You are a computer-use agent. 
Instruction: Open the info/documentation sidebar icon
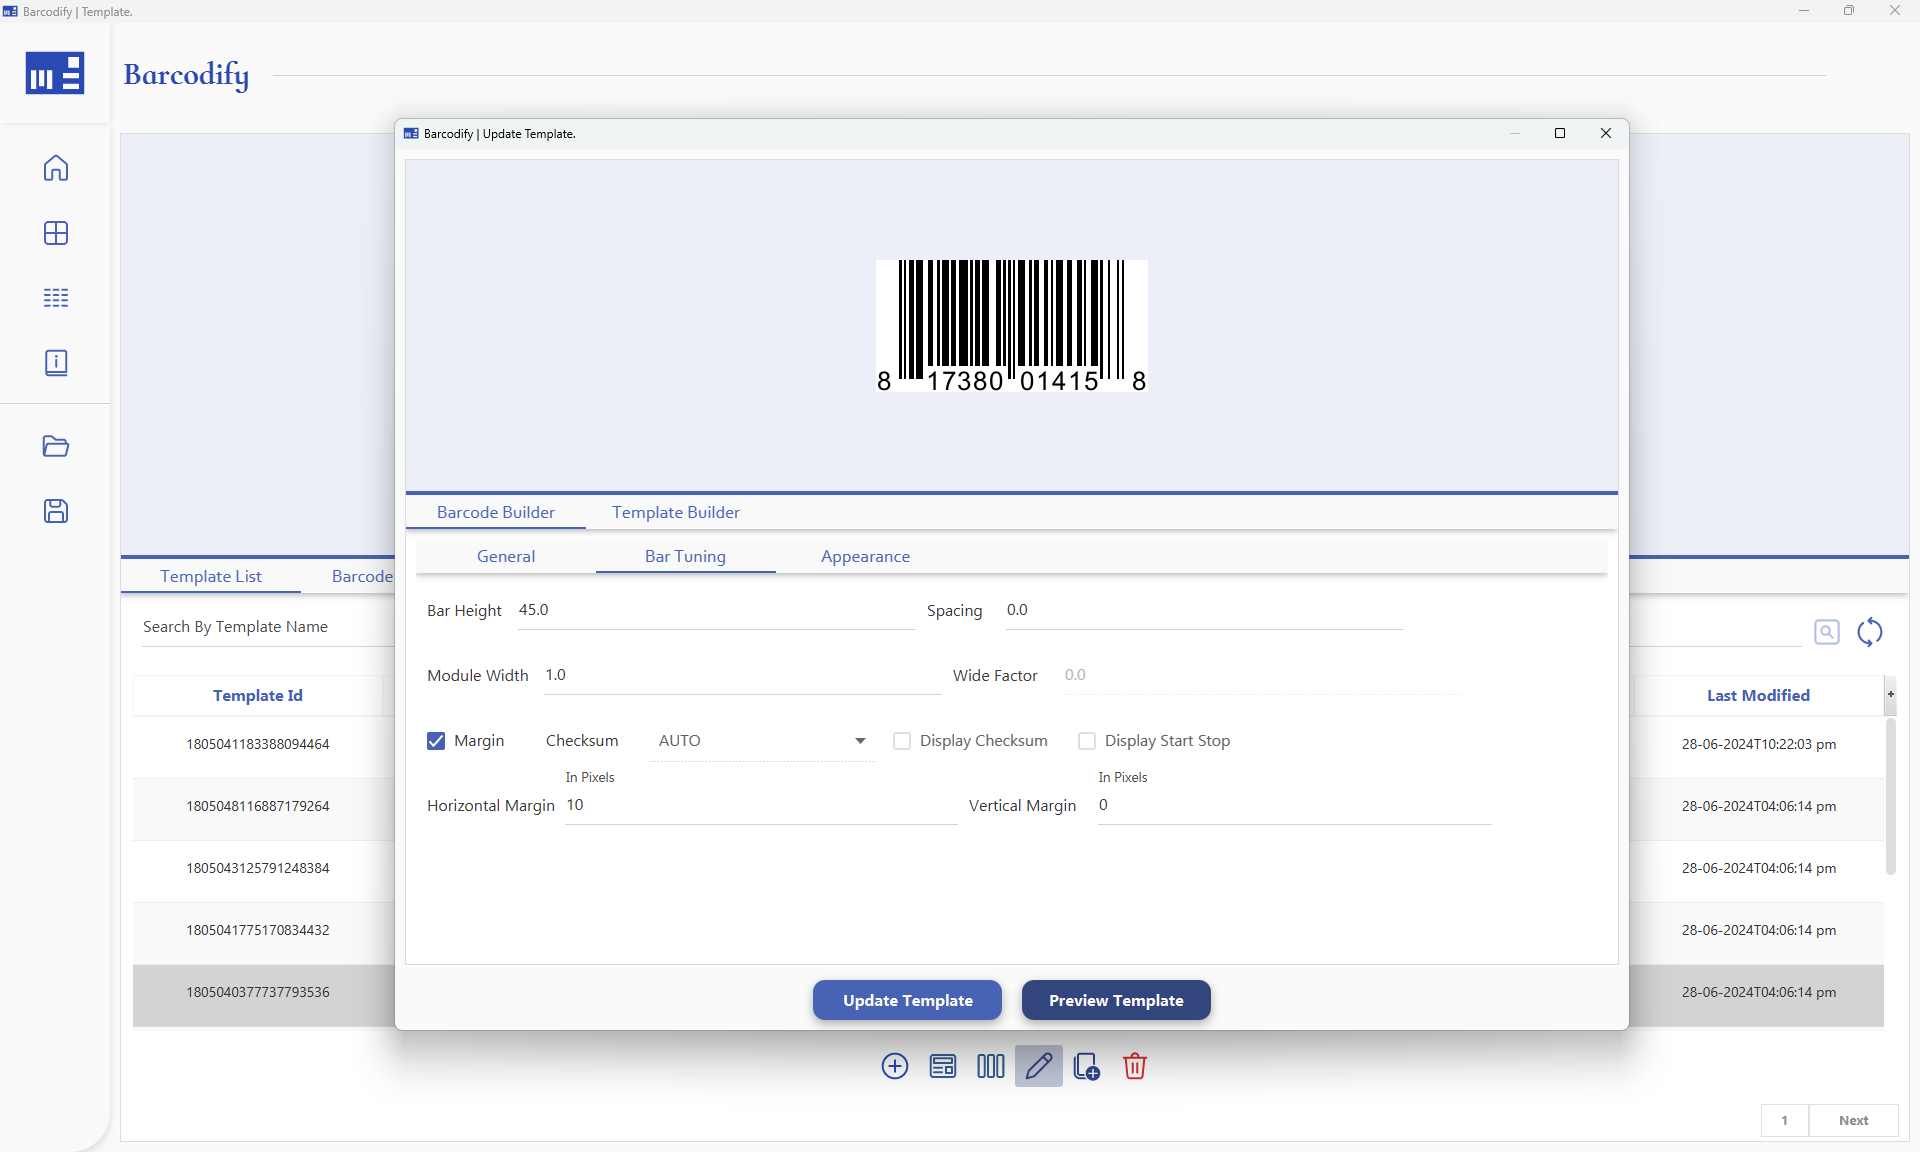pos(56,362)
